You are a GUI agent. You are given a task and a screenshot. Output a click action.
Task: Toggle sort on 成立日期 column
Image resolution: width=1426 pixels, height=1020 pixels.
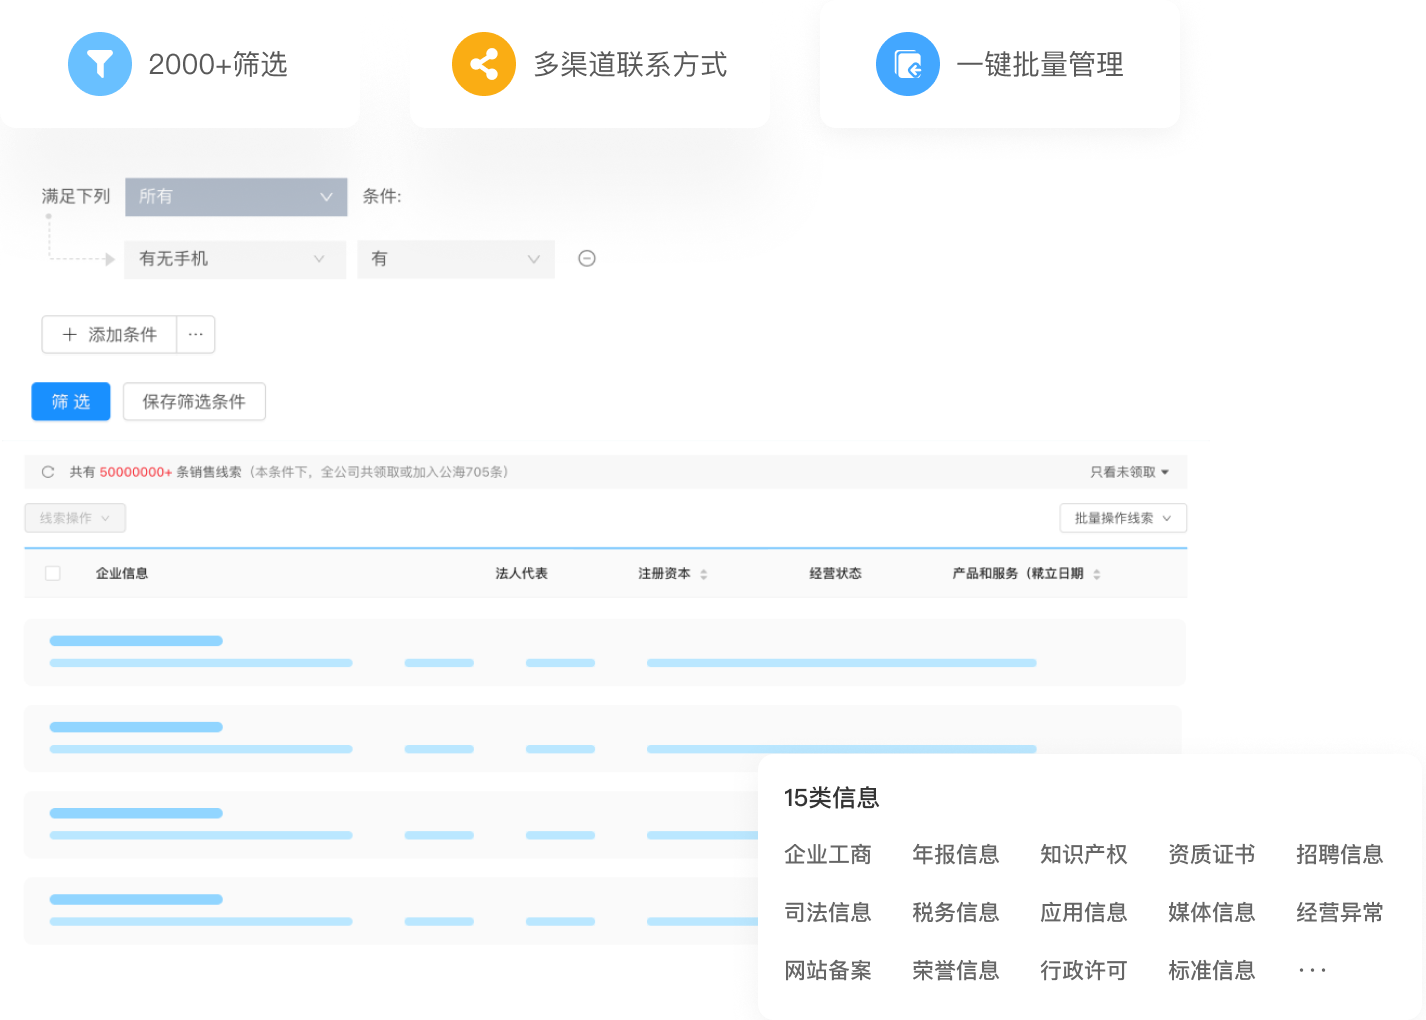(x=1097, y=573)
